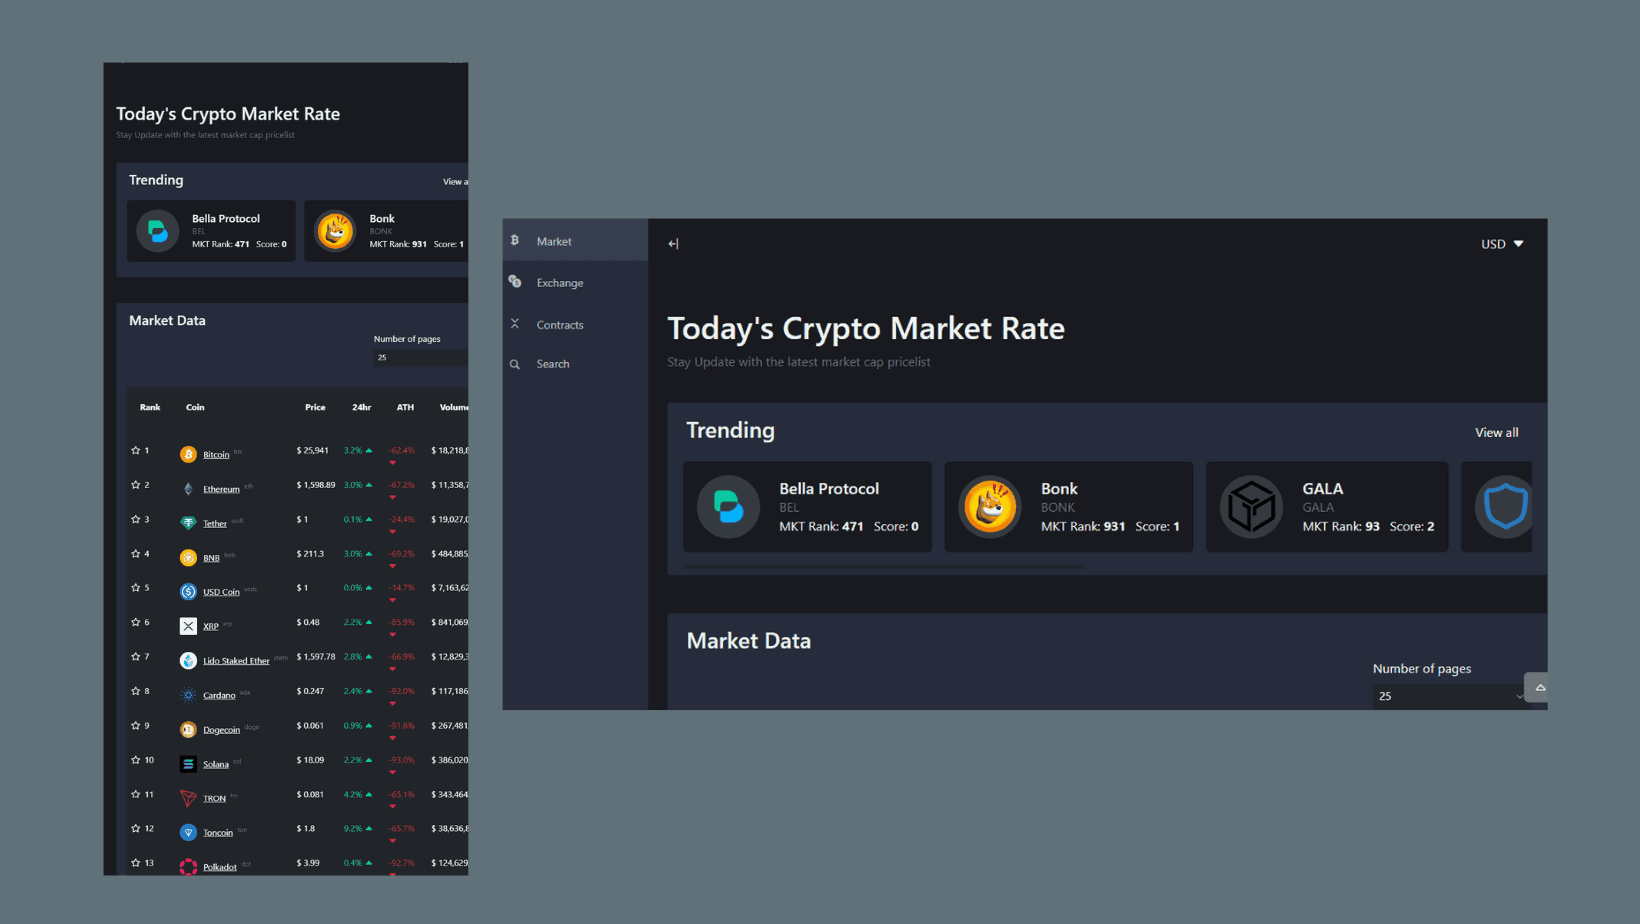Open the Ethereum coin link
Viewport: 1640px width, 924px height.
coord(221,489)
